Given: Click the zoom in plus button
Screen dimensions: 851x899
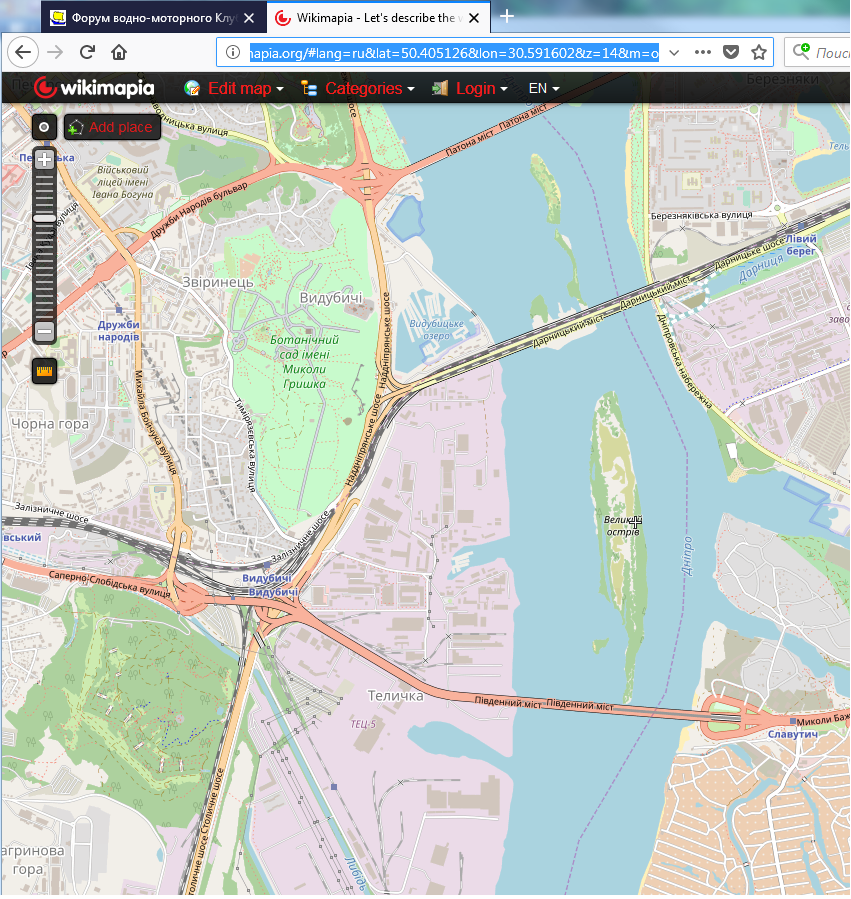Looking at the screenshot, I should (x=44, y=160).
